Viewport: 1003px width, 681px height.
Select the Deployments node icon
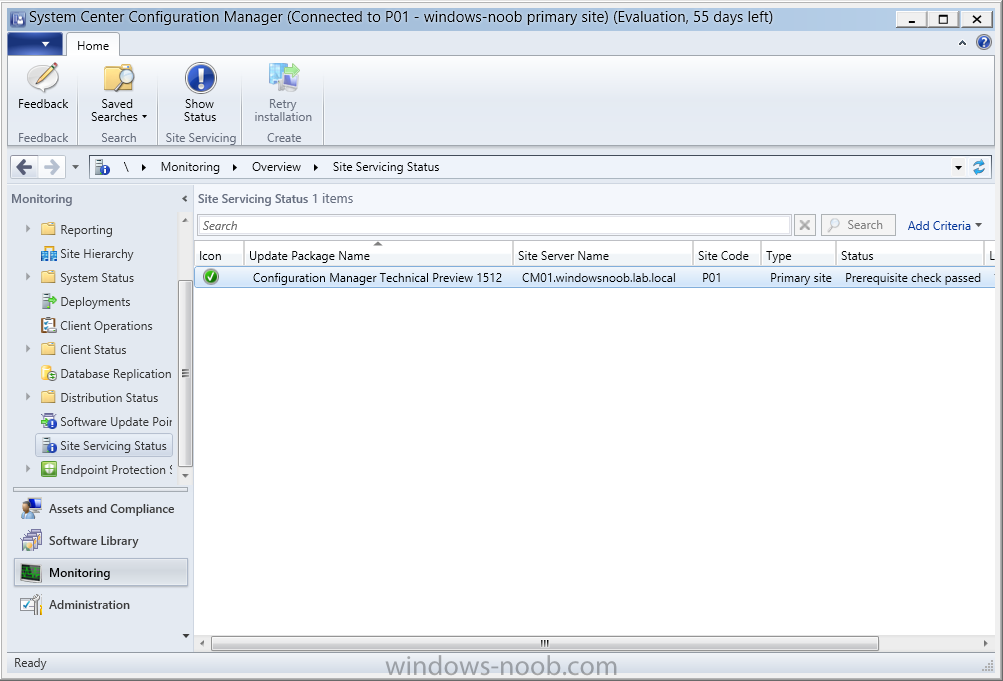click(x=49, y=302)
